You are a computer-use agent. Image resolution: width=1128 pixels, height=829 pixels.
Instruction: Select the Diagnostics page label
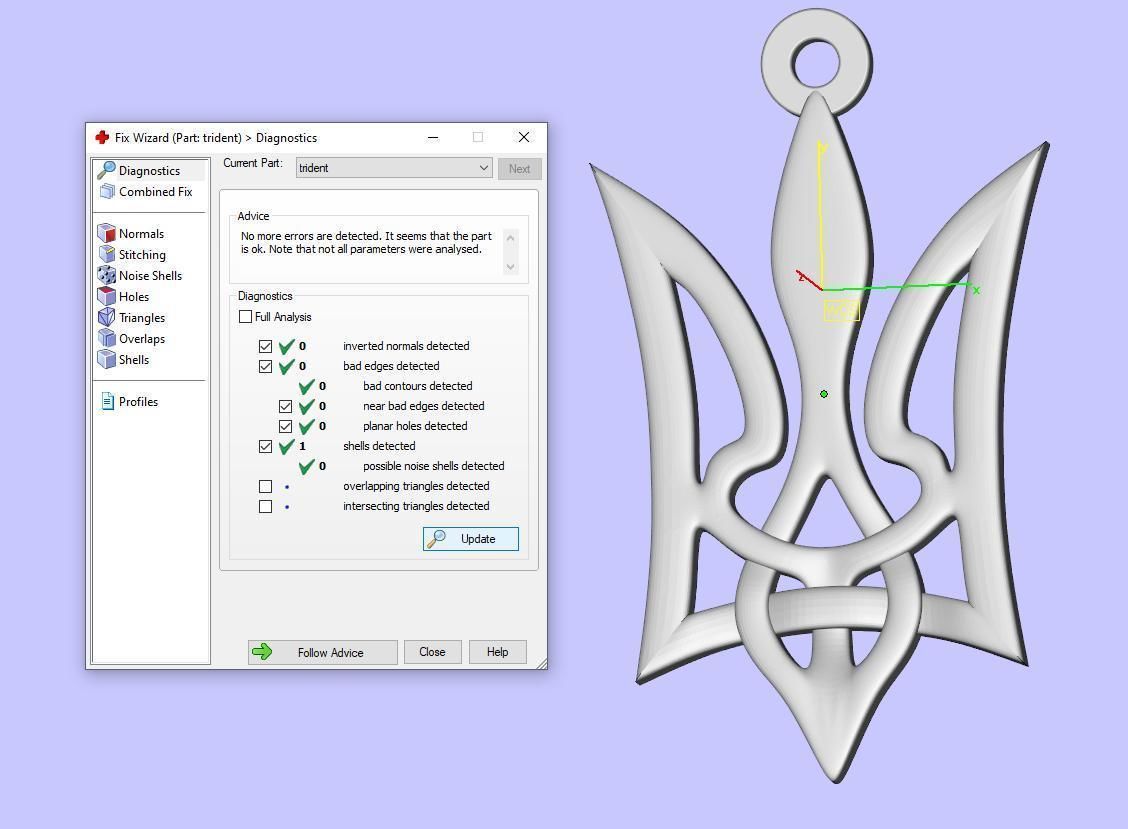pyautogui.click(x=150, y=171)
